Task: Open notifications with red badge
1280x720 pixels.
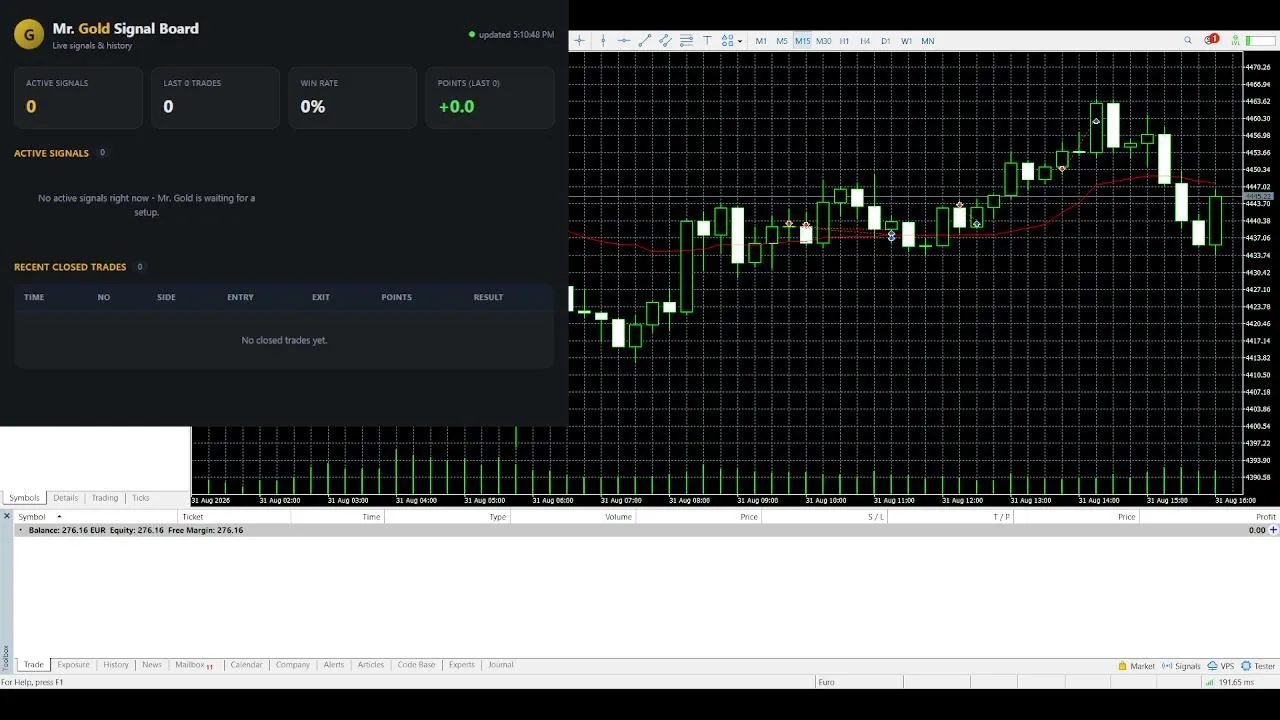Action: [1211, 40]
